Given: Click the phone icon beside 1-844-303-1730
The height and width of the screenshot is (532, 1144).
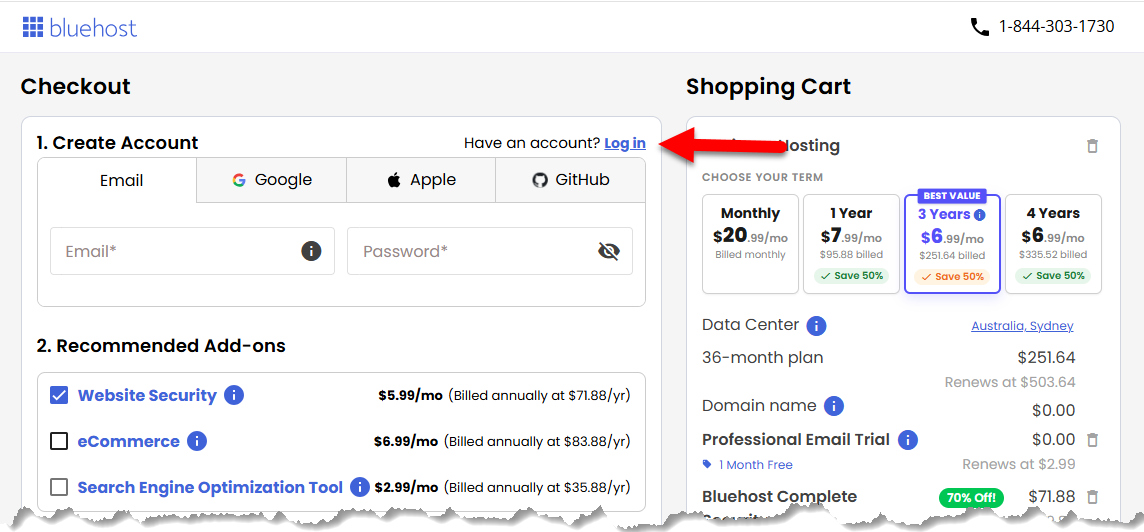Looking at the screenshot, I should 979,27.
